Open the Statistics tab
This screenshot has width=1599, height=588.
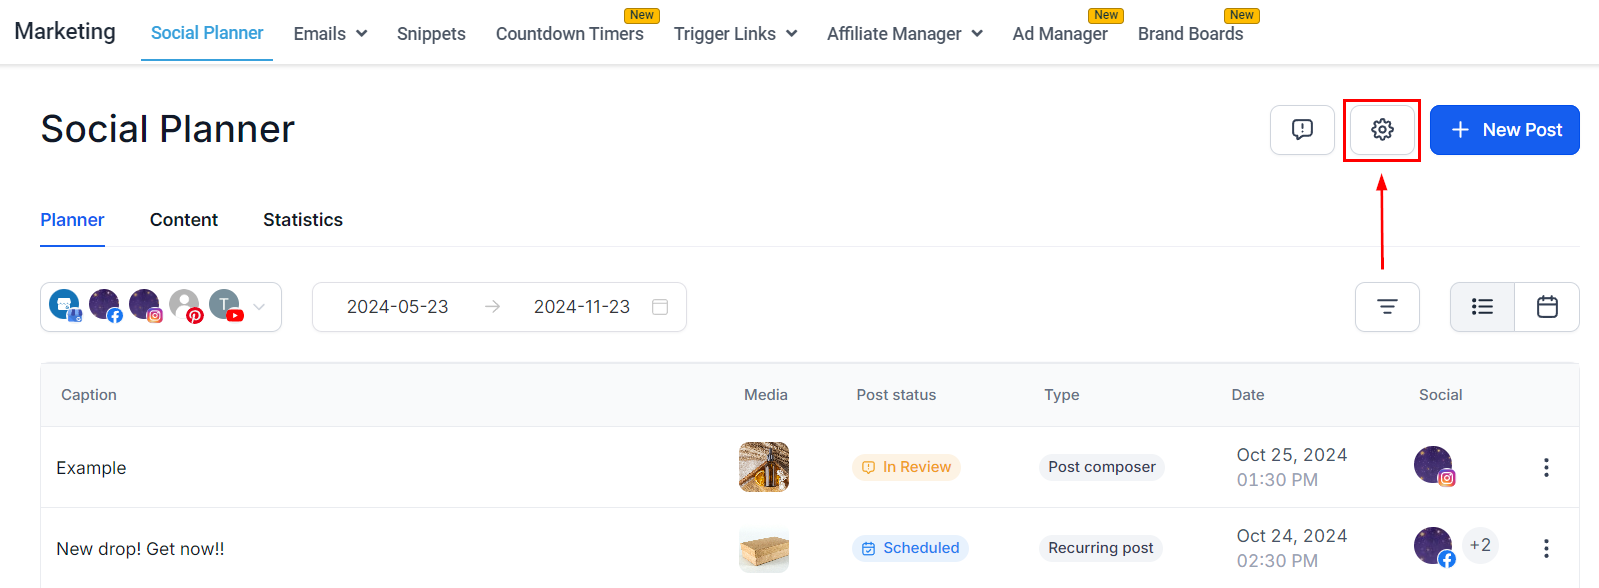pos(303,220)
